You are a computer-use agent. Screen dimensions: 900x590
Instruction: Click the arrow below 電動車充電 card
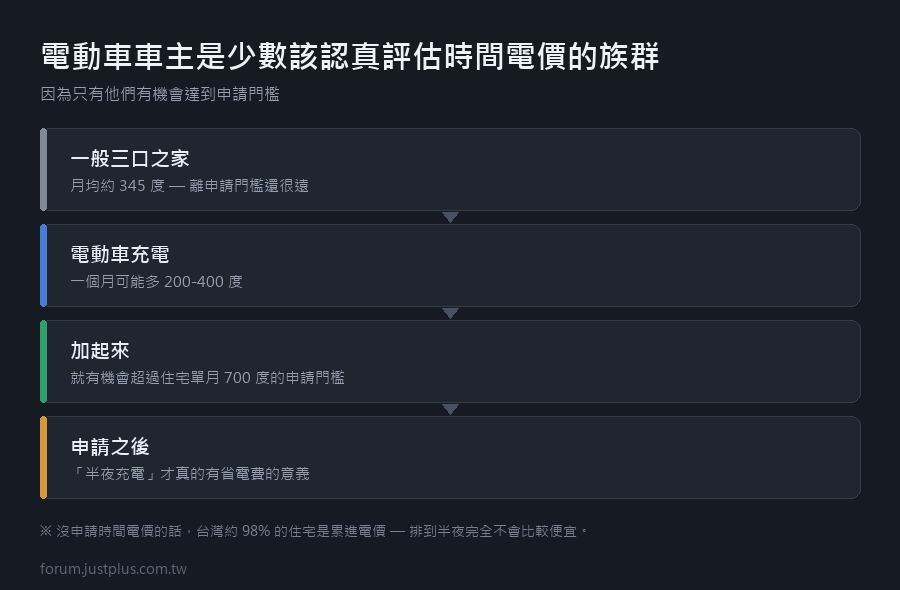pyautogui.click(x=451, y=313)
